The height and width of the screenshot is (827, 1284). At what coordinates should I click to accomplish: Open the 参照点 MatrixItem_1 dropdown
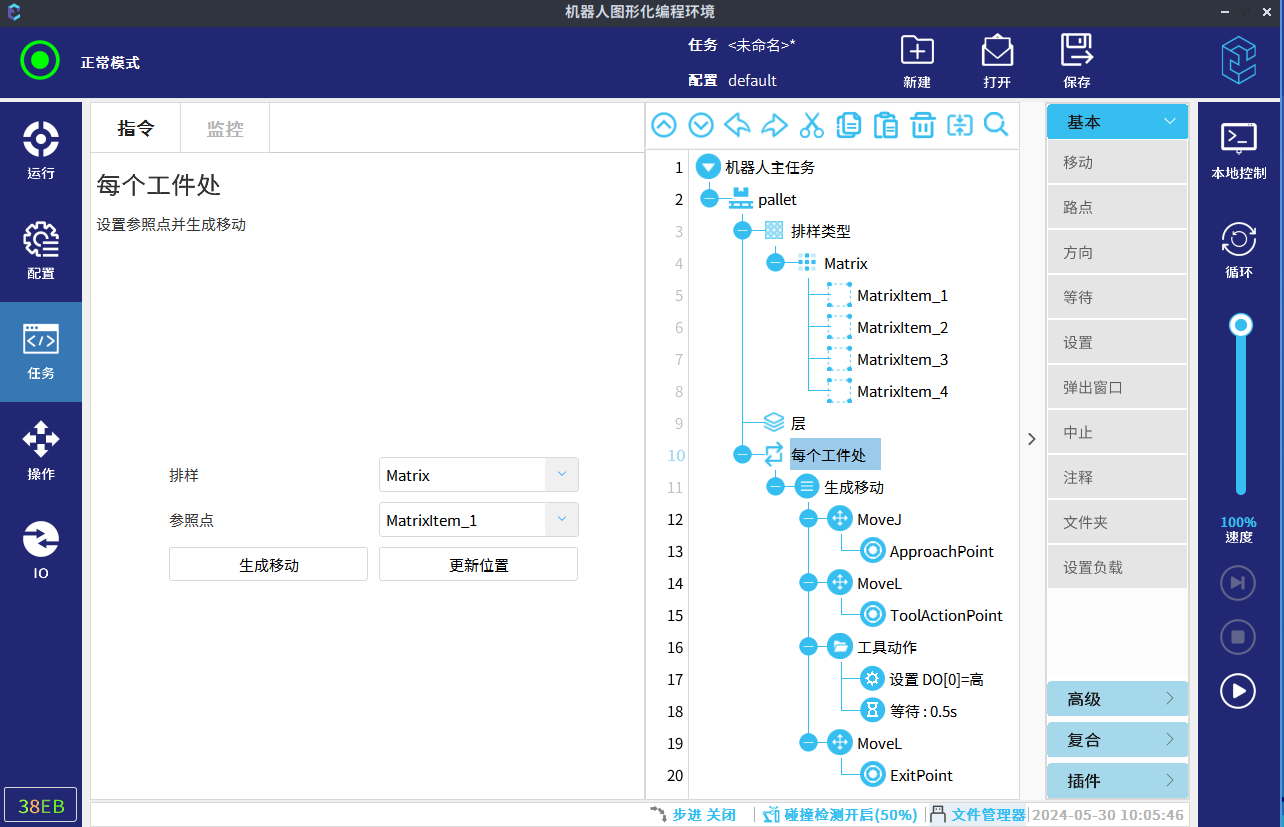[x=561, y=520]
